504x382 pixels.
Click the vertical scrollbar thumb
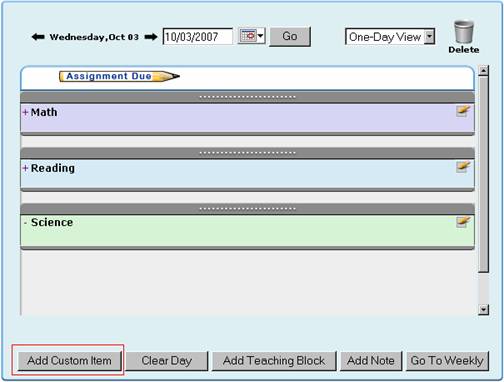pyautogui.click(x=483, y=175)
